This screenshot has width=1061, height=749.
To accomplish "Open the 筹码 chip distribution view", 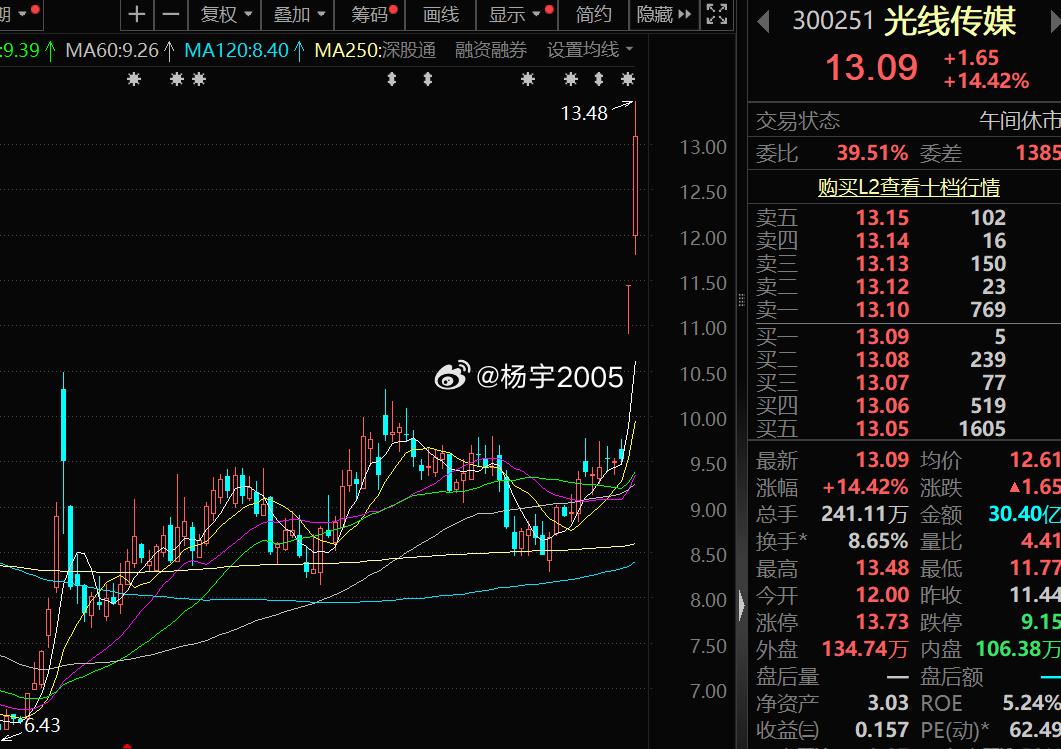I will tap(370, 14).
